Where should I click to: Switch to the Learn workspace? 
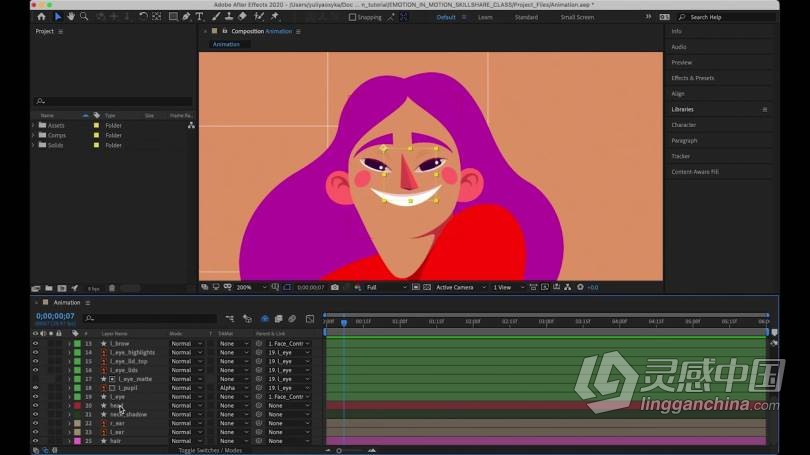pos(485,17)
